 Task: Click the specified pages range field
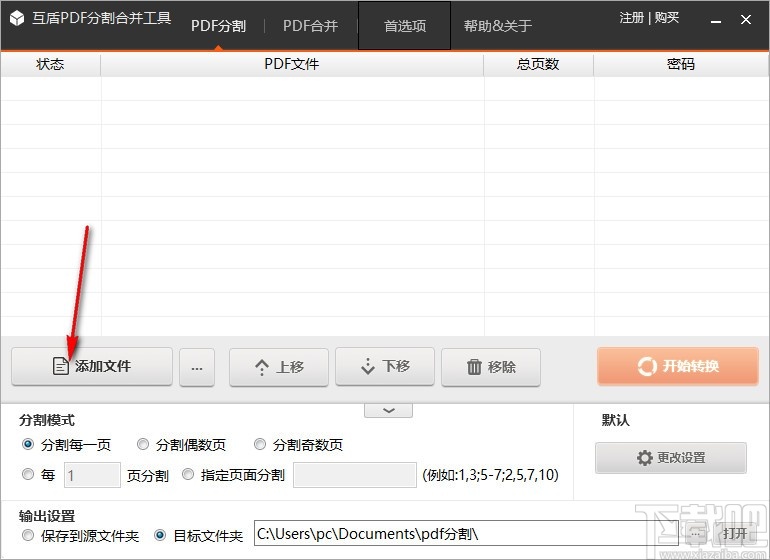click(355, 475)
